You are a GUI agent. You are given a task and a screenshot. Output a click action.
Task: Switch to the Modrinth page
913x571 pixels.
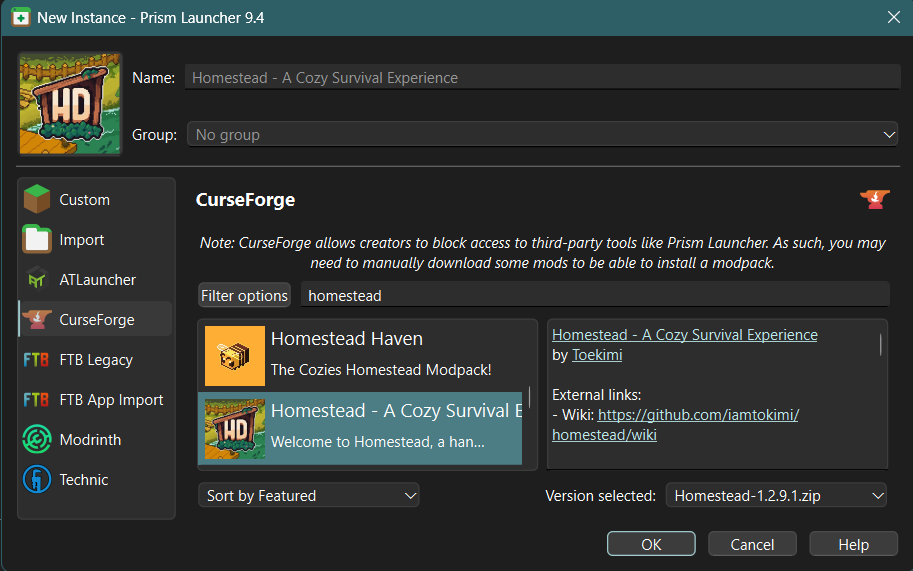[96, 439]
